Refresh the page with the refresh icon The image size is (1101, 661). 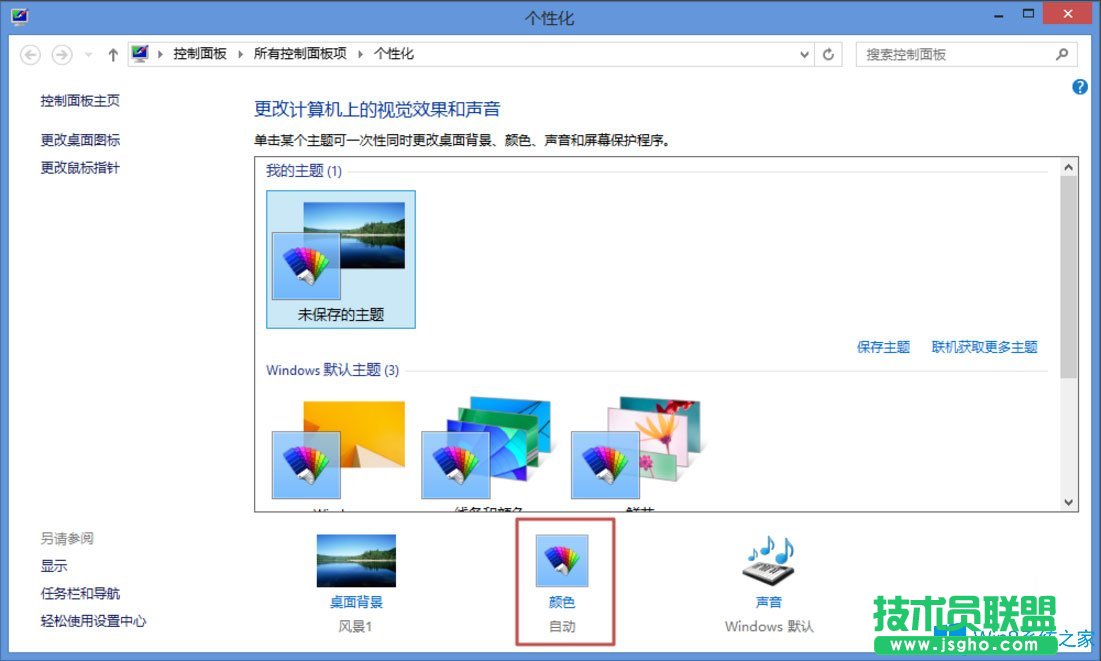(829, 54)
